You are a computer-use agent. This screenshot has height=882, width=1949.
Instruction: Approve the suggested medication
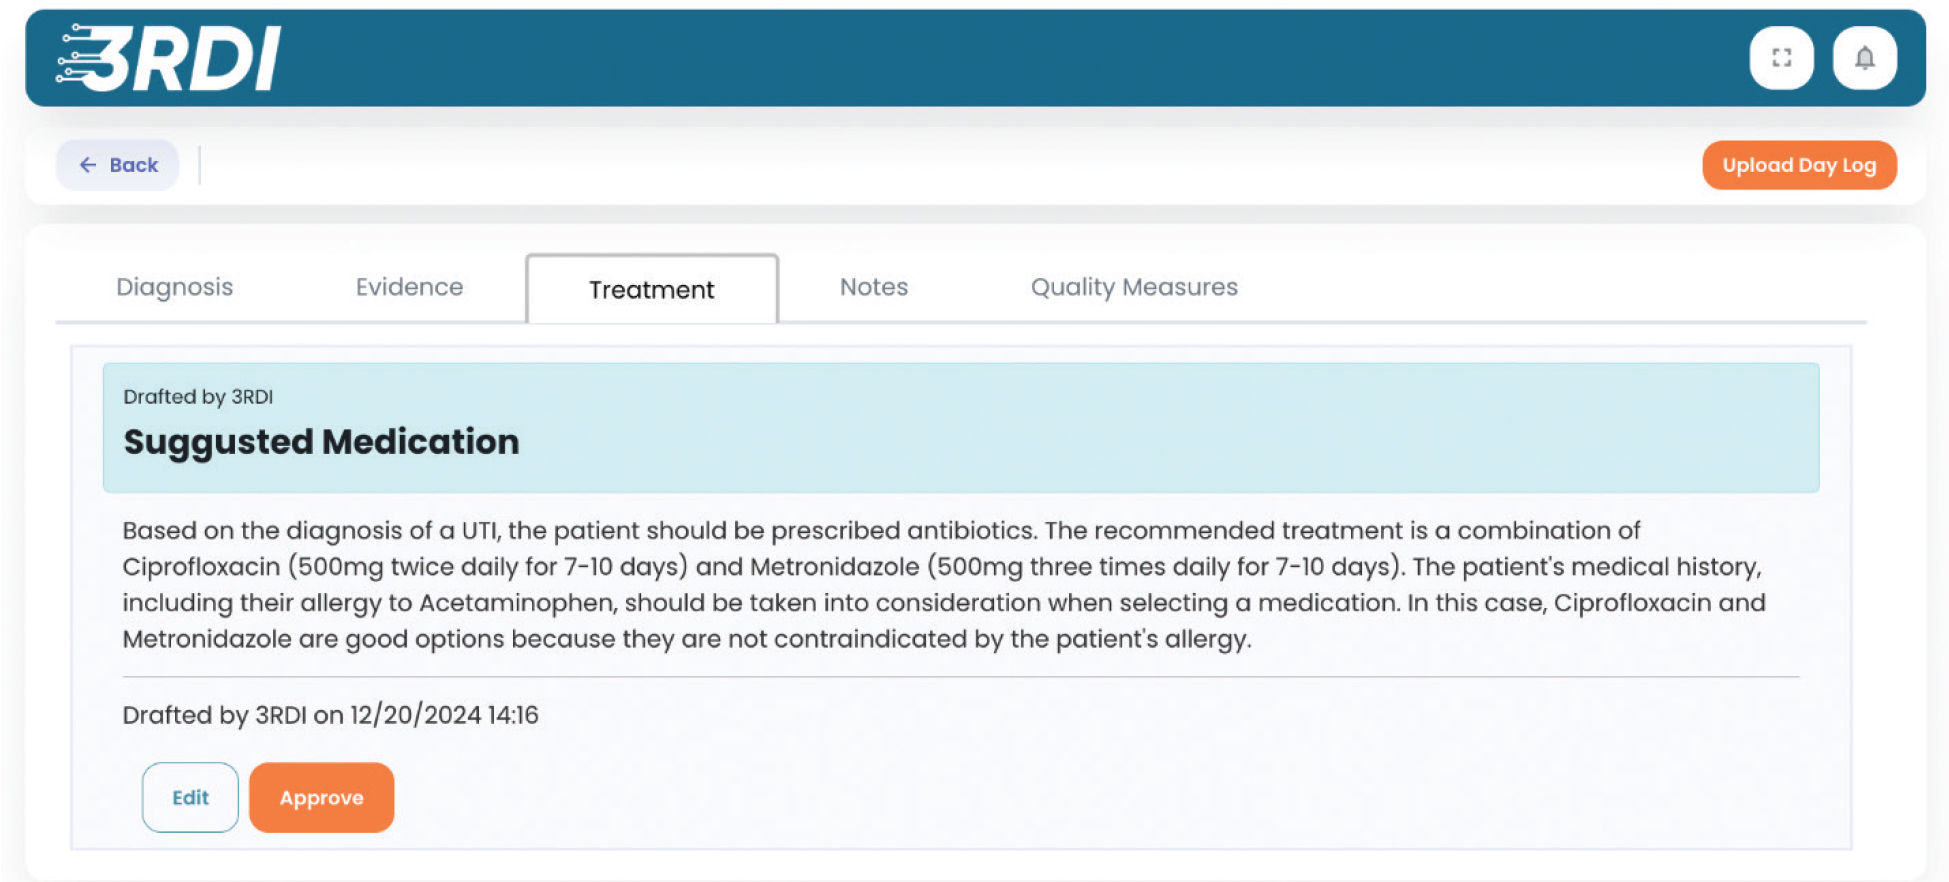click(321, 797)
